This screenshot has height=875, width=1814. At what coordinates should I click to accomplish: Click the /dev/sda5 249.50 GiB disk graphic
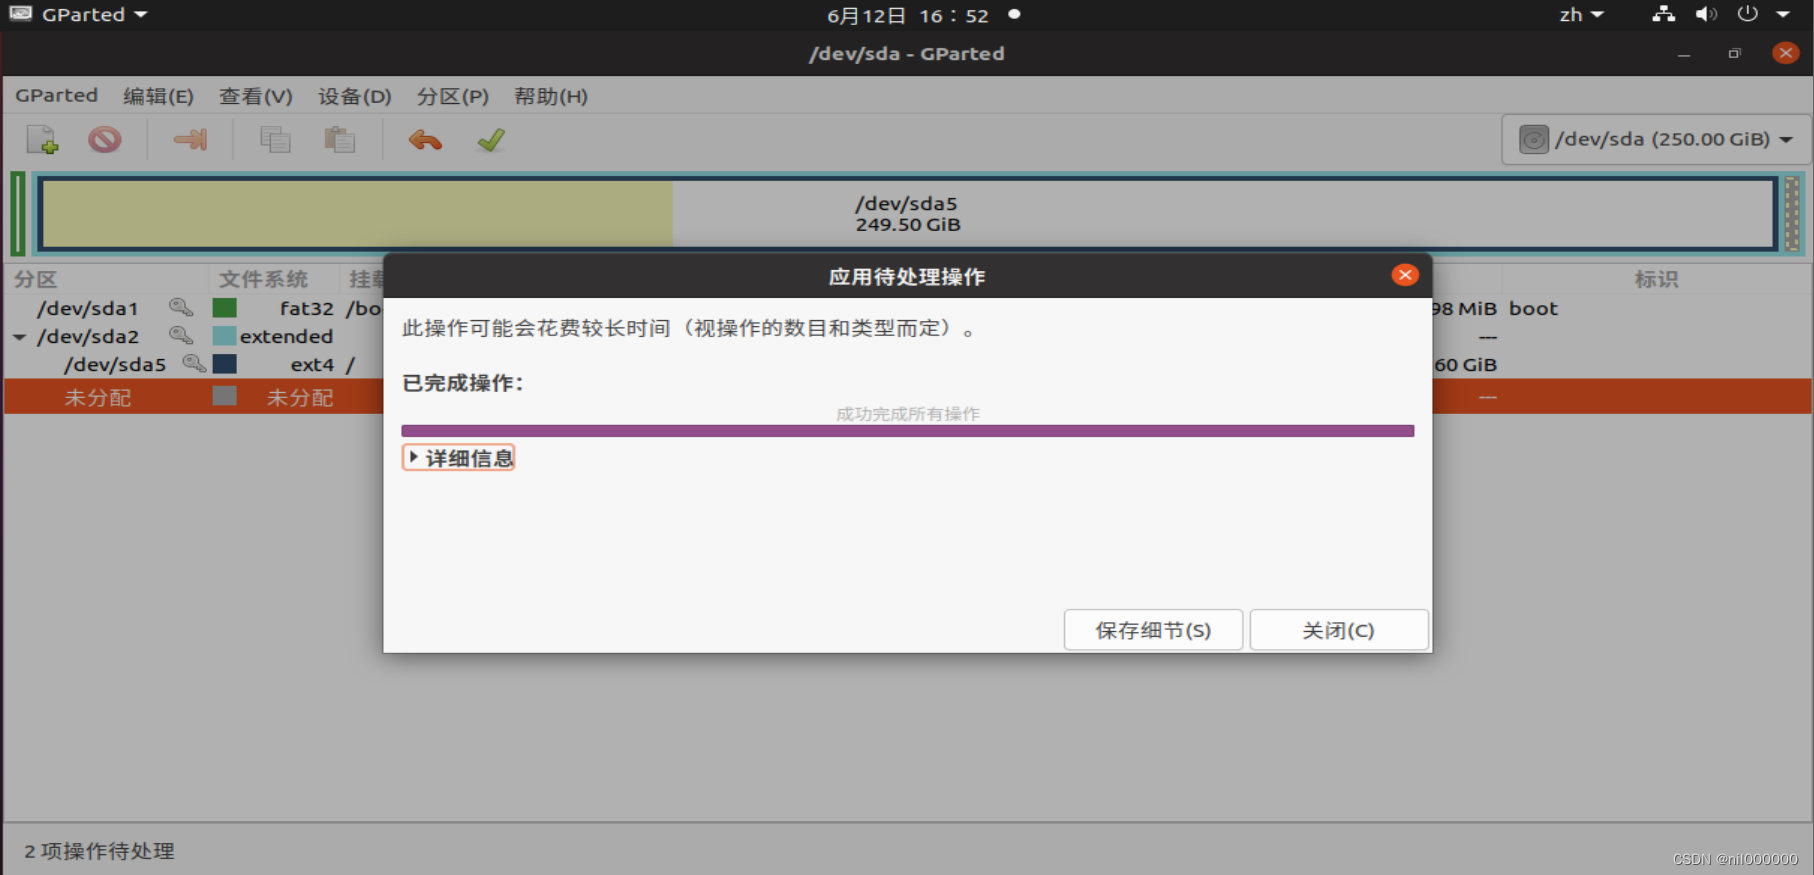(x=907, y=214)
